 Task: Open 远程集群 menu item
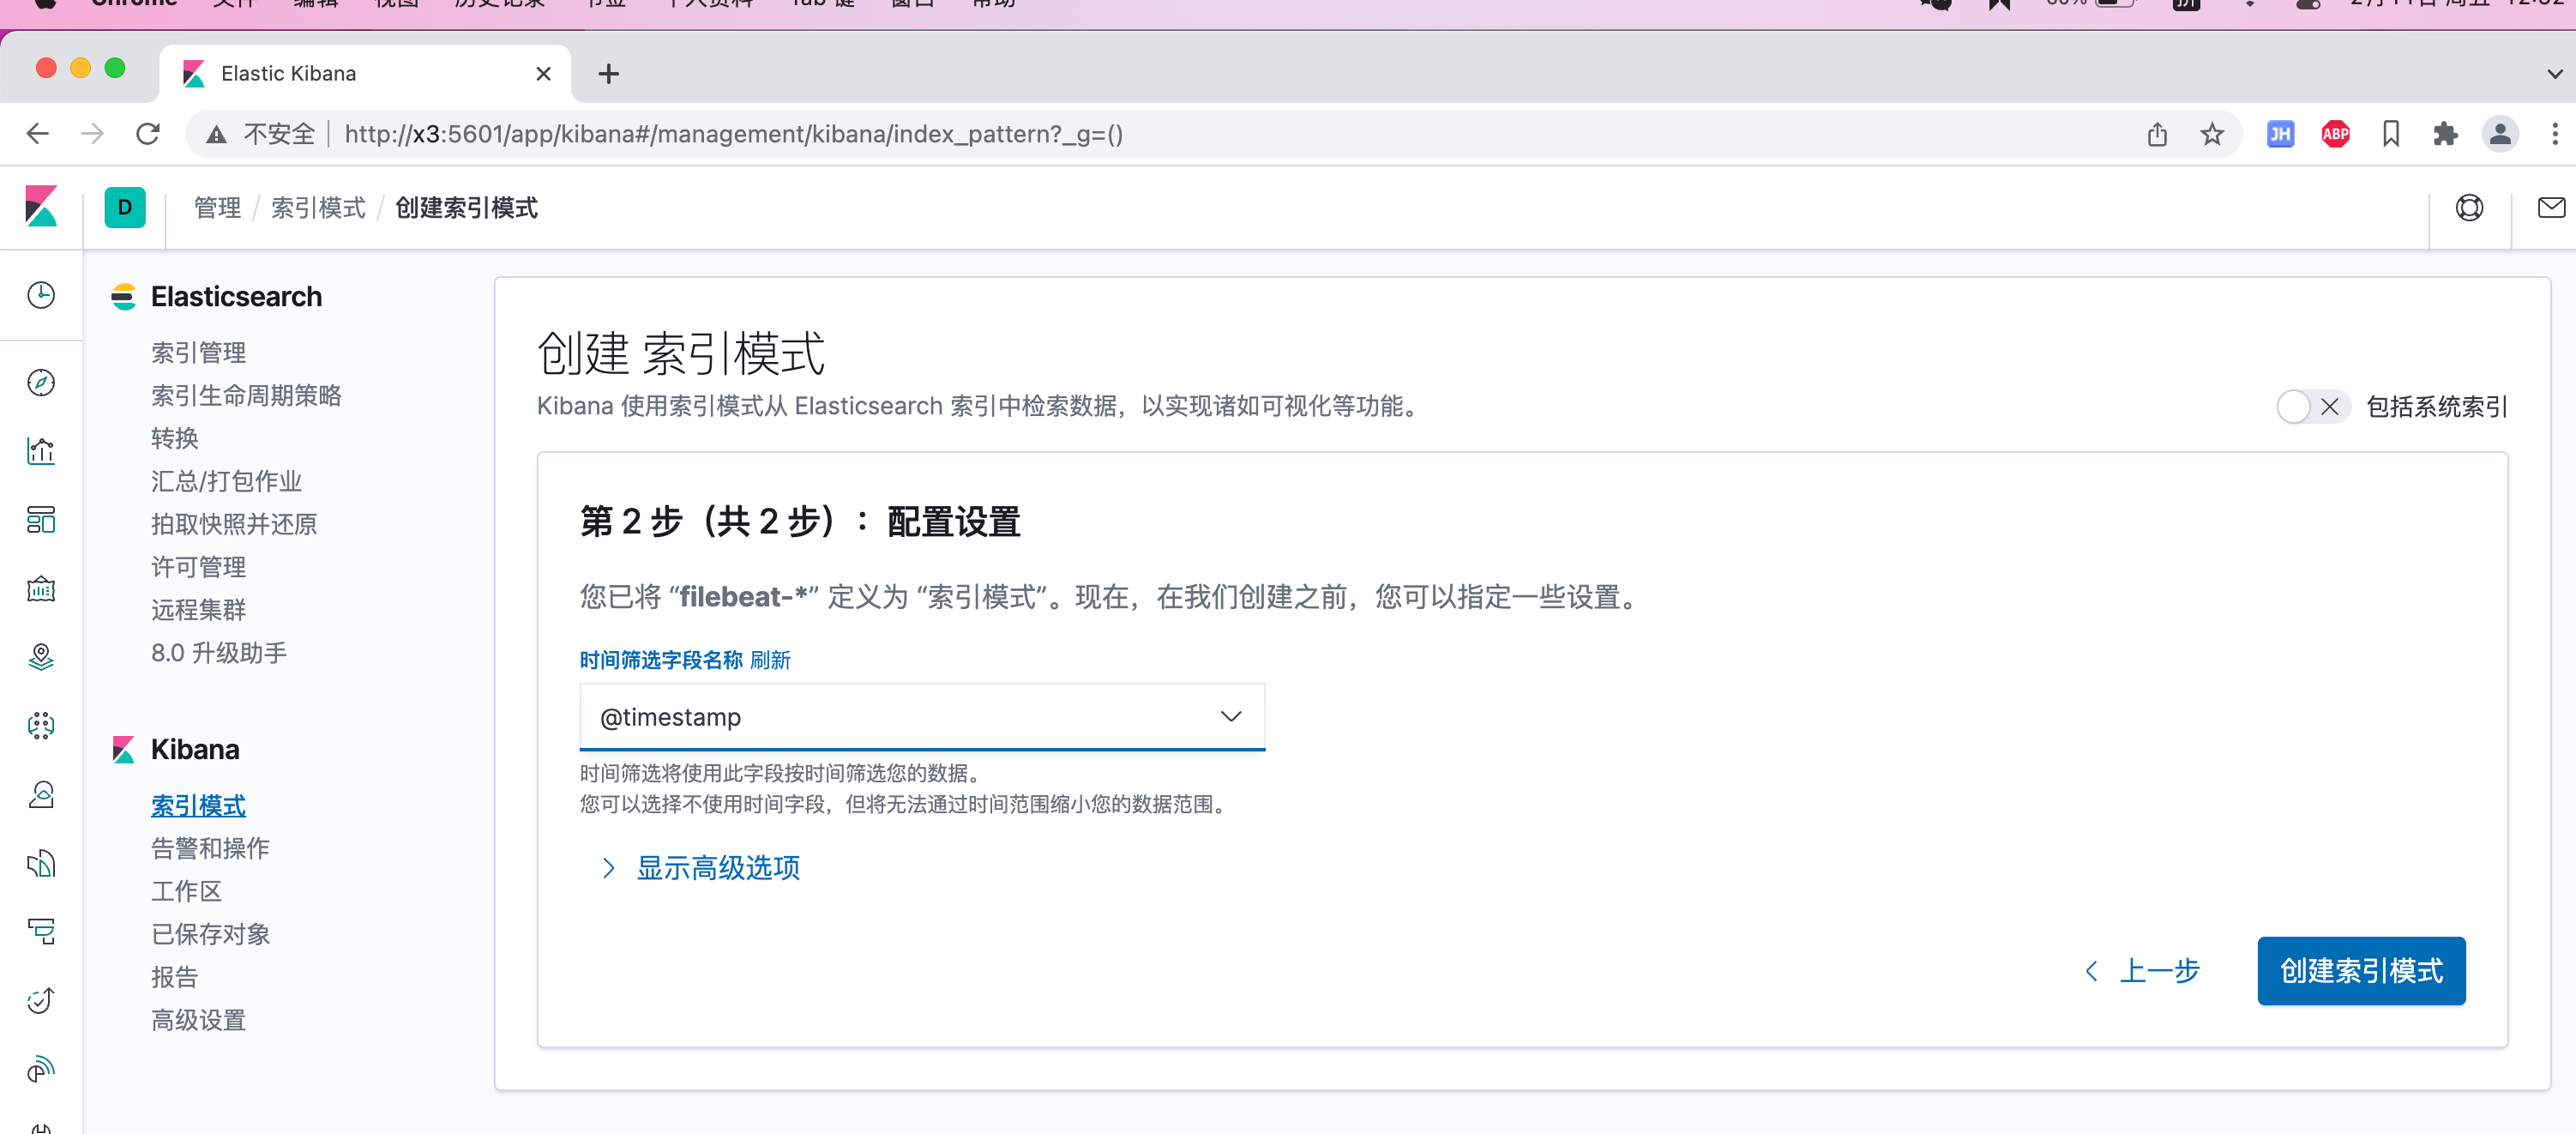pyautogui.click(x=198, y=610)
